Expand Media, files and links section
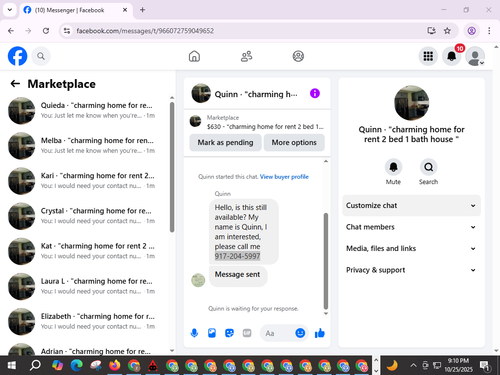The width and height of the screenshot is (500, 375). tap(411, 248)
